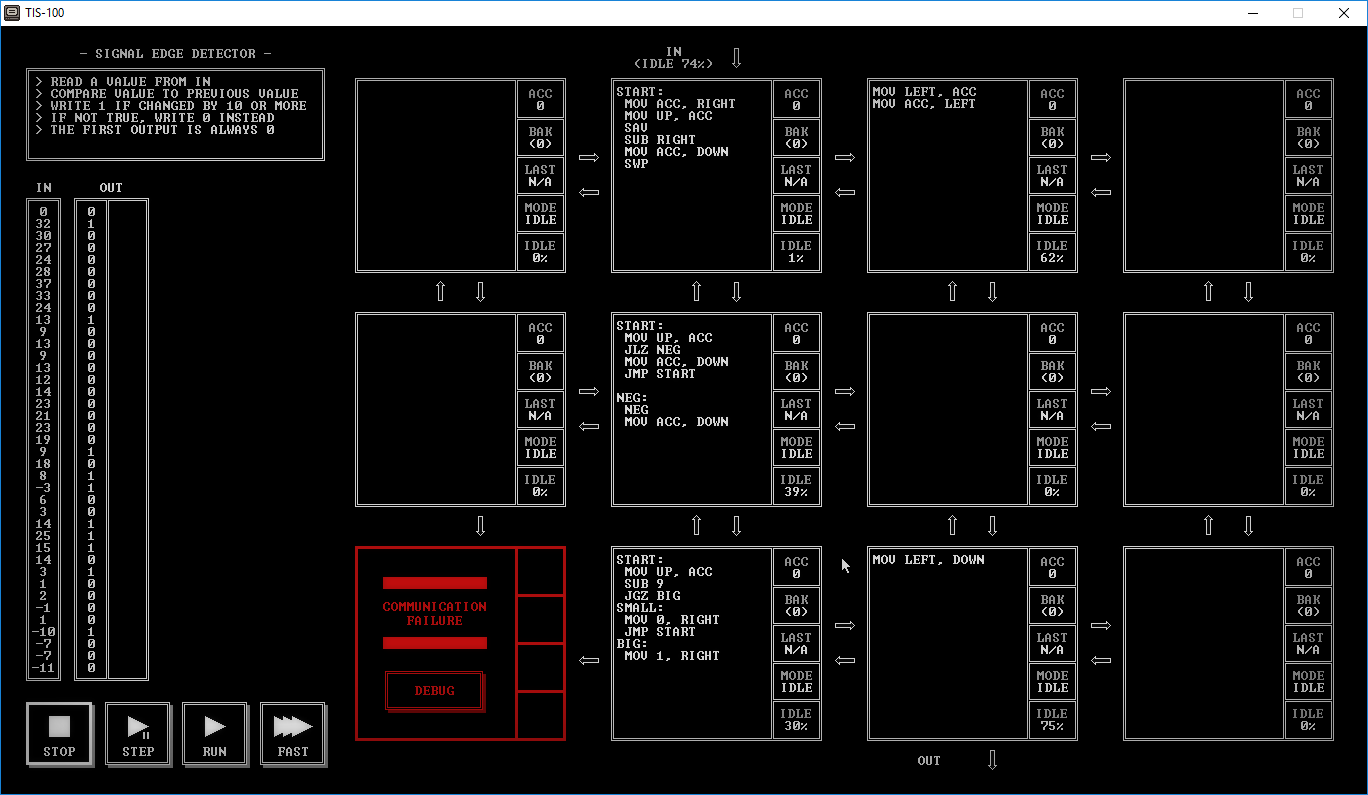Click the top center node code editor
The width and height of the screenshot is (1368, 795).
point(692,175)
